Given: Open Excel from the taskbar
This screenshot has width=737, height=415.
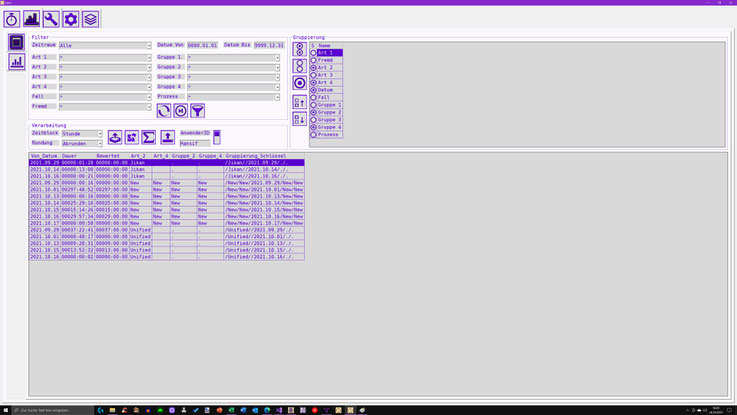Looking at the screenshot, I should 231,410.
